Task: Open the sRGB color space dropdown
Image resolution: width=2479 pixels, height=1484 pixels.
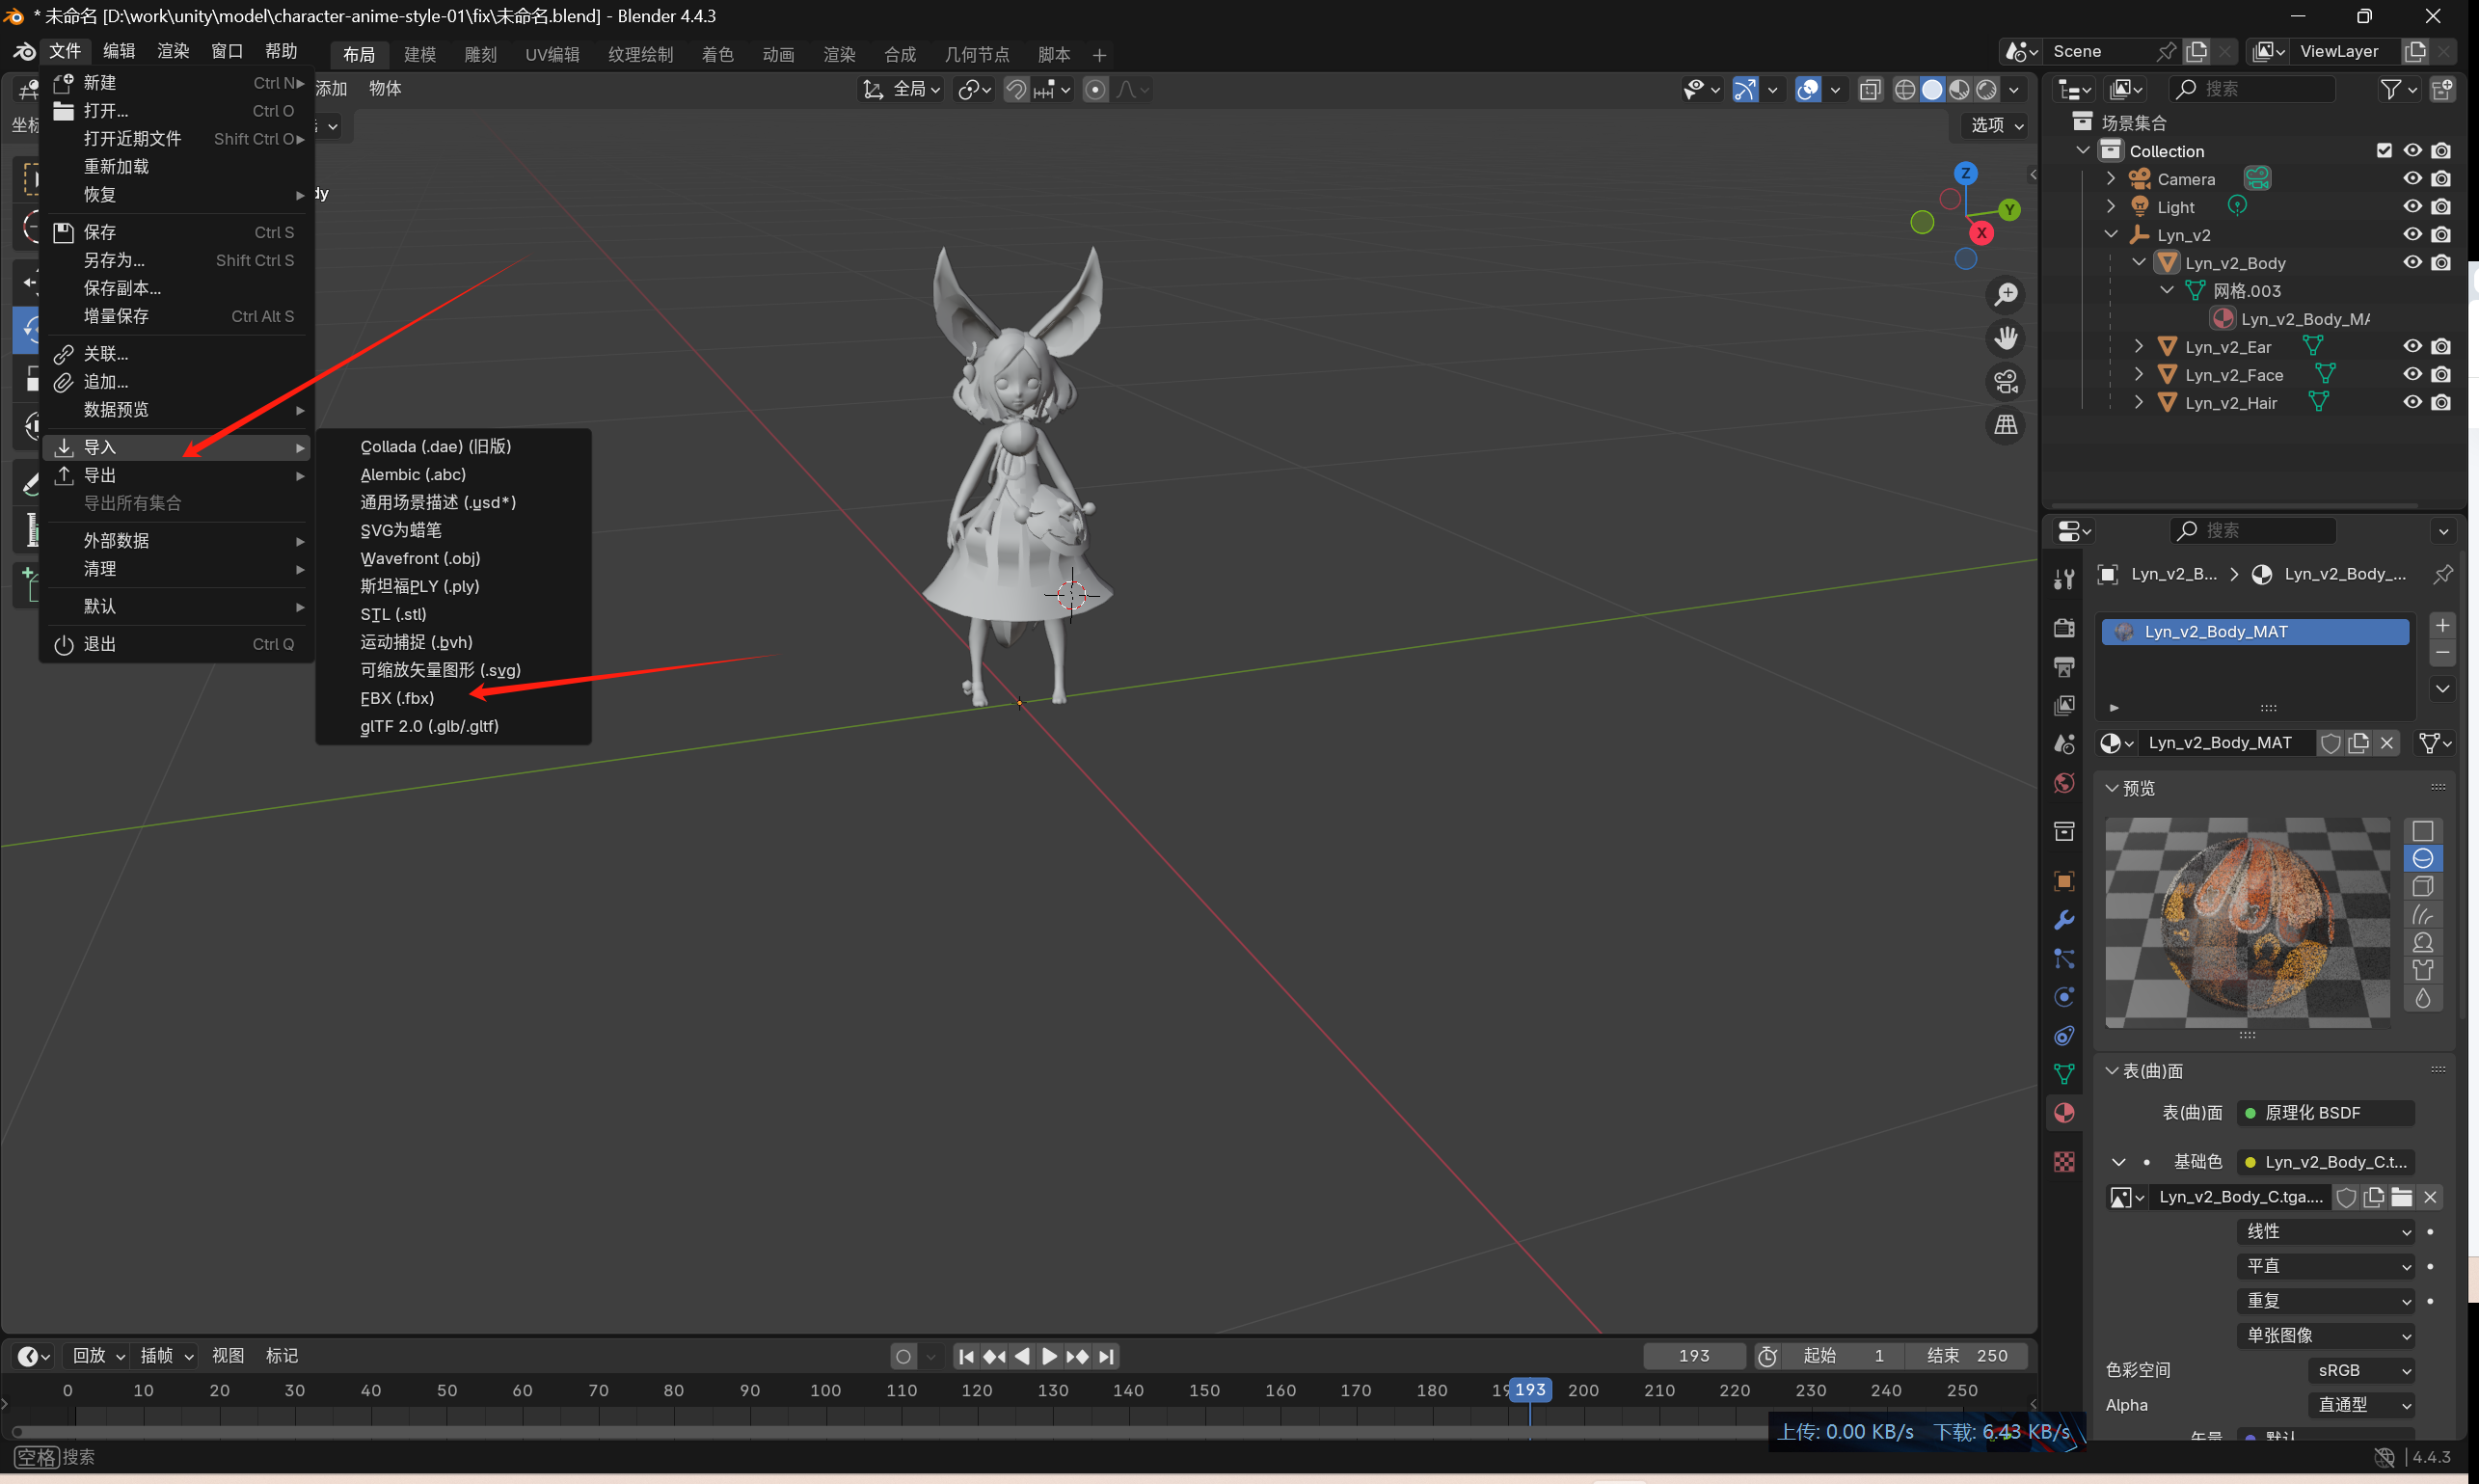Action: click(x=2364, y=1370)
